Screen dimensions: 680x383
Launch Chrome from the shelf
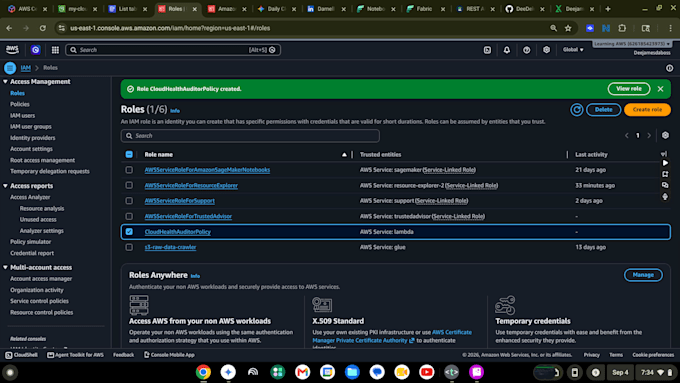pyautogui.click(x=203, y=372)
